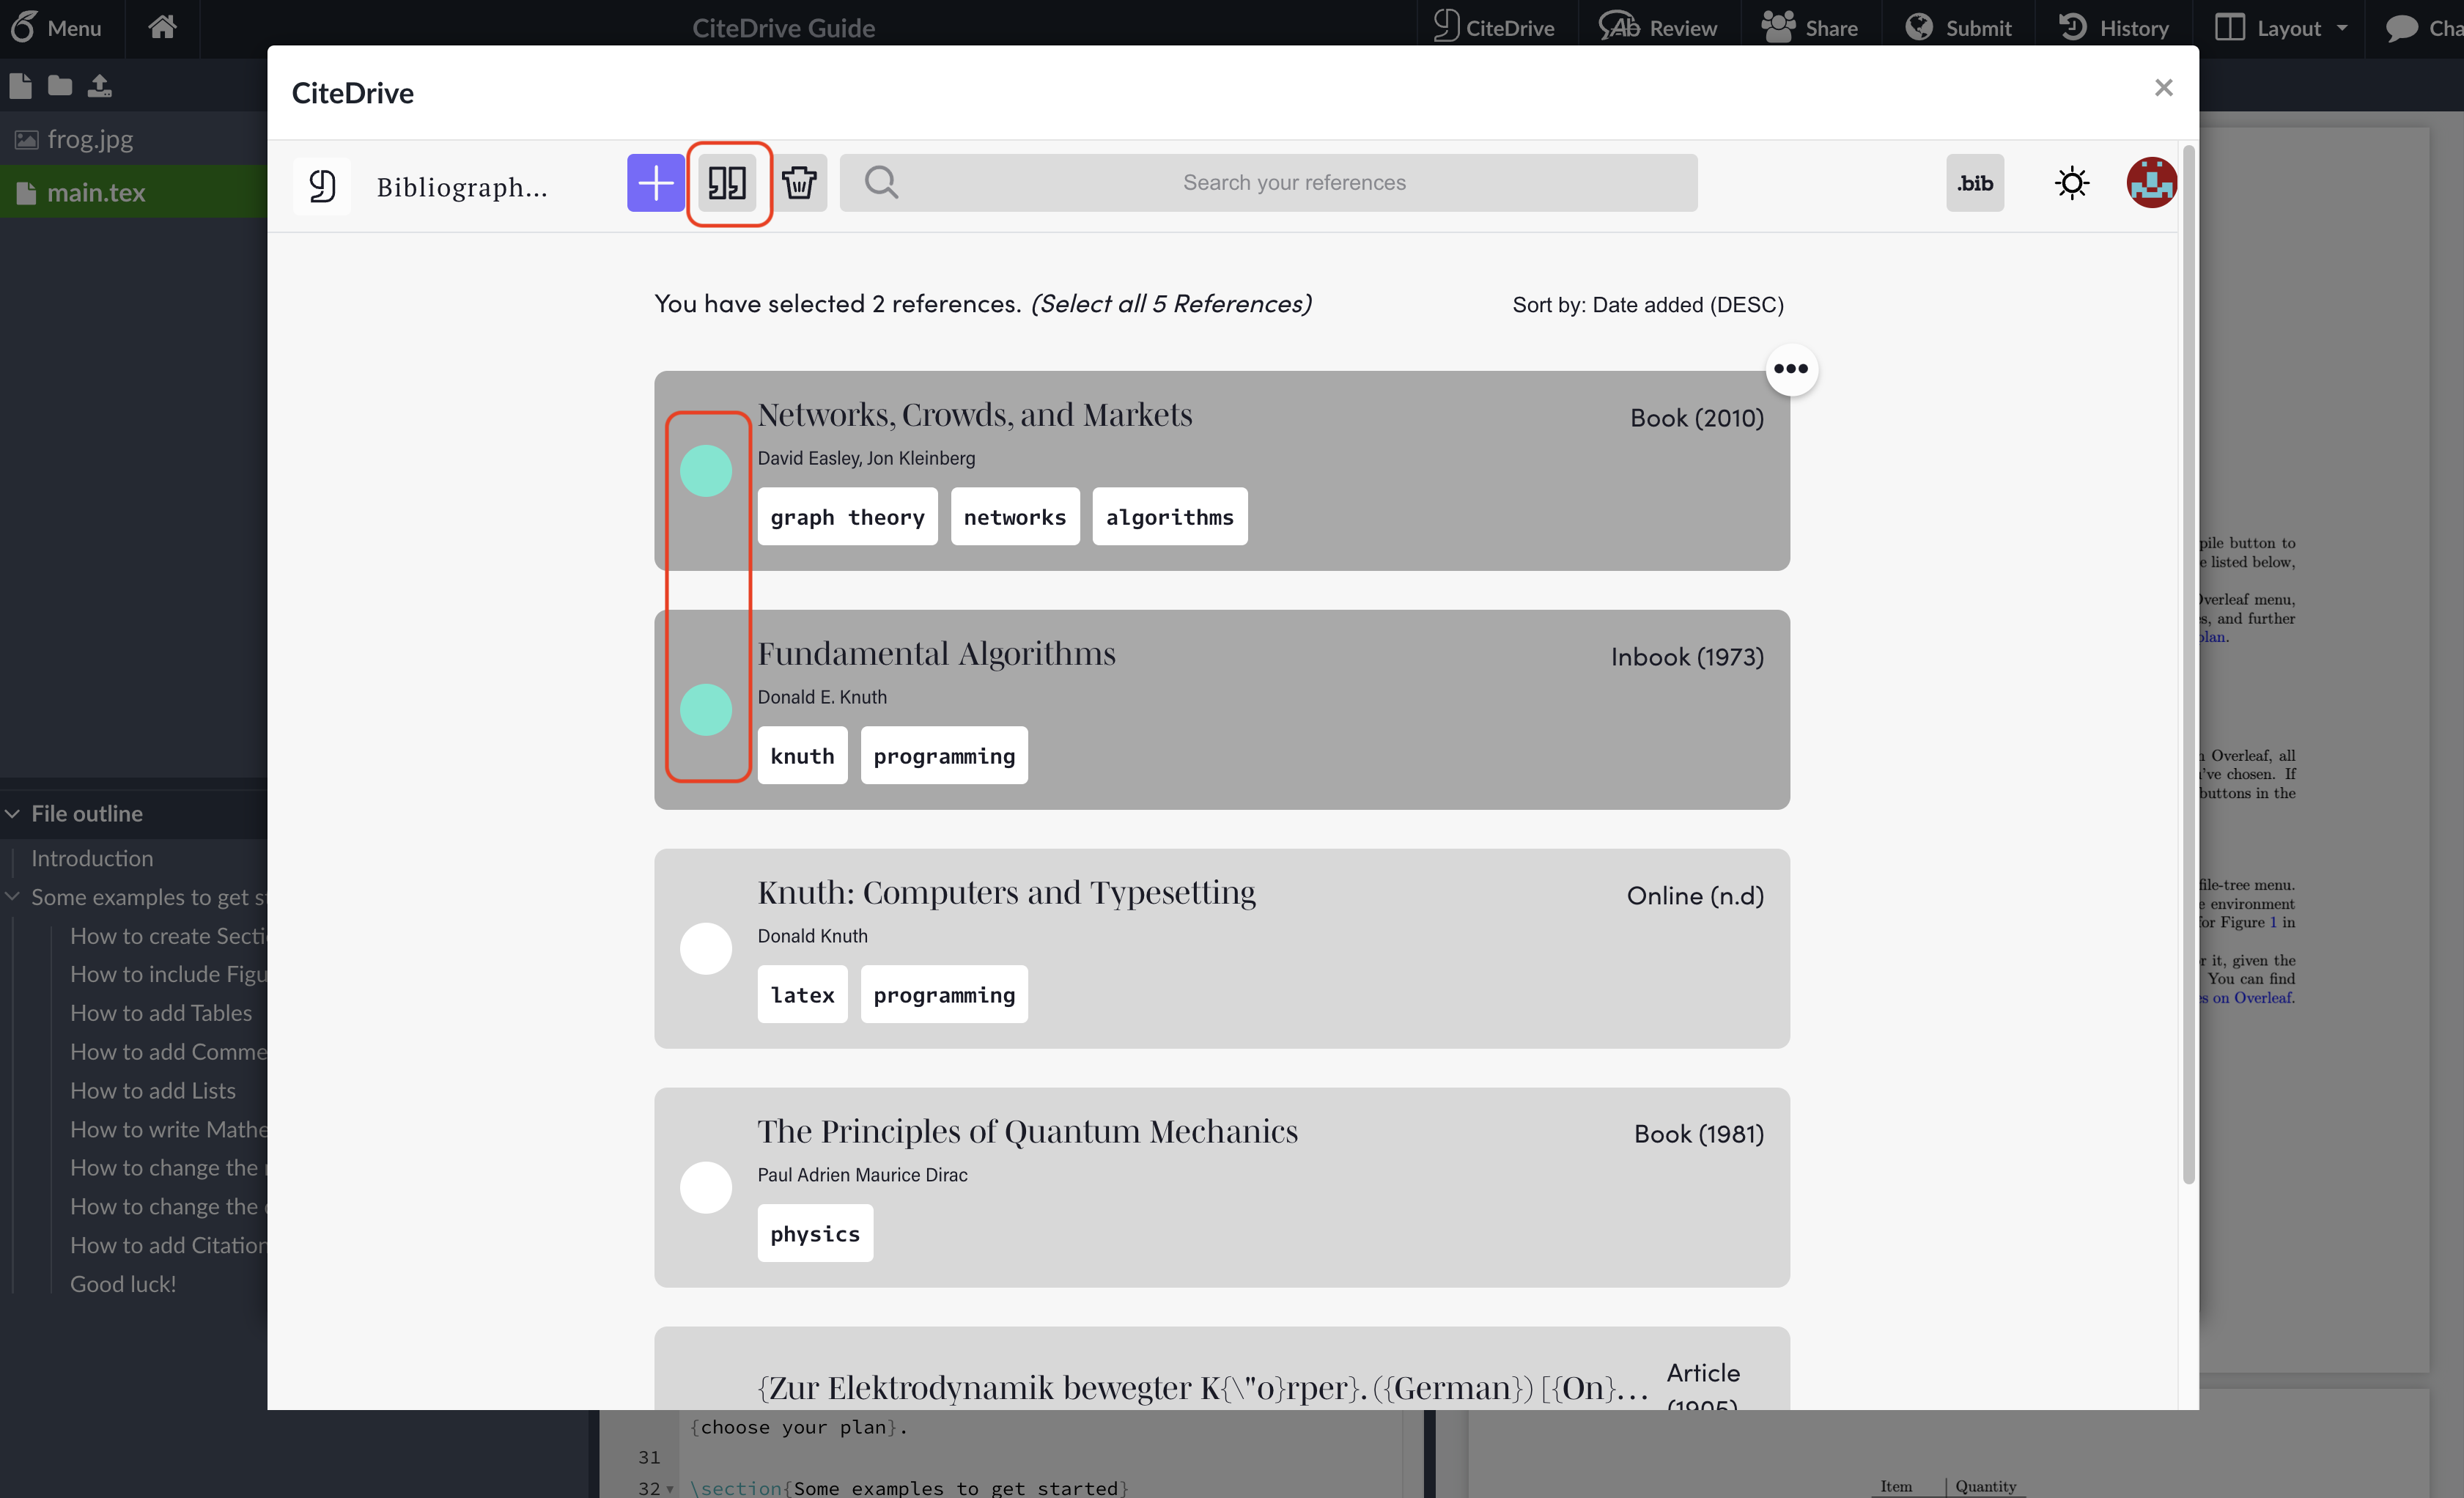Image resolution: width=2464 pixels, height=1498 pixels.
Task: Open the .bib view button
Action: click(1975, 182)
